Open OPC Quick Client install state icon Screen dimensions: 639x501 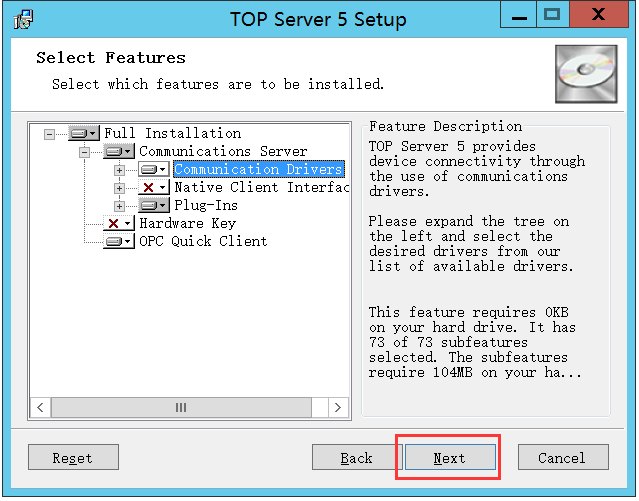118,241
